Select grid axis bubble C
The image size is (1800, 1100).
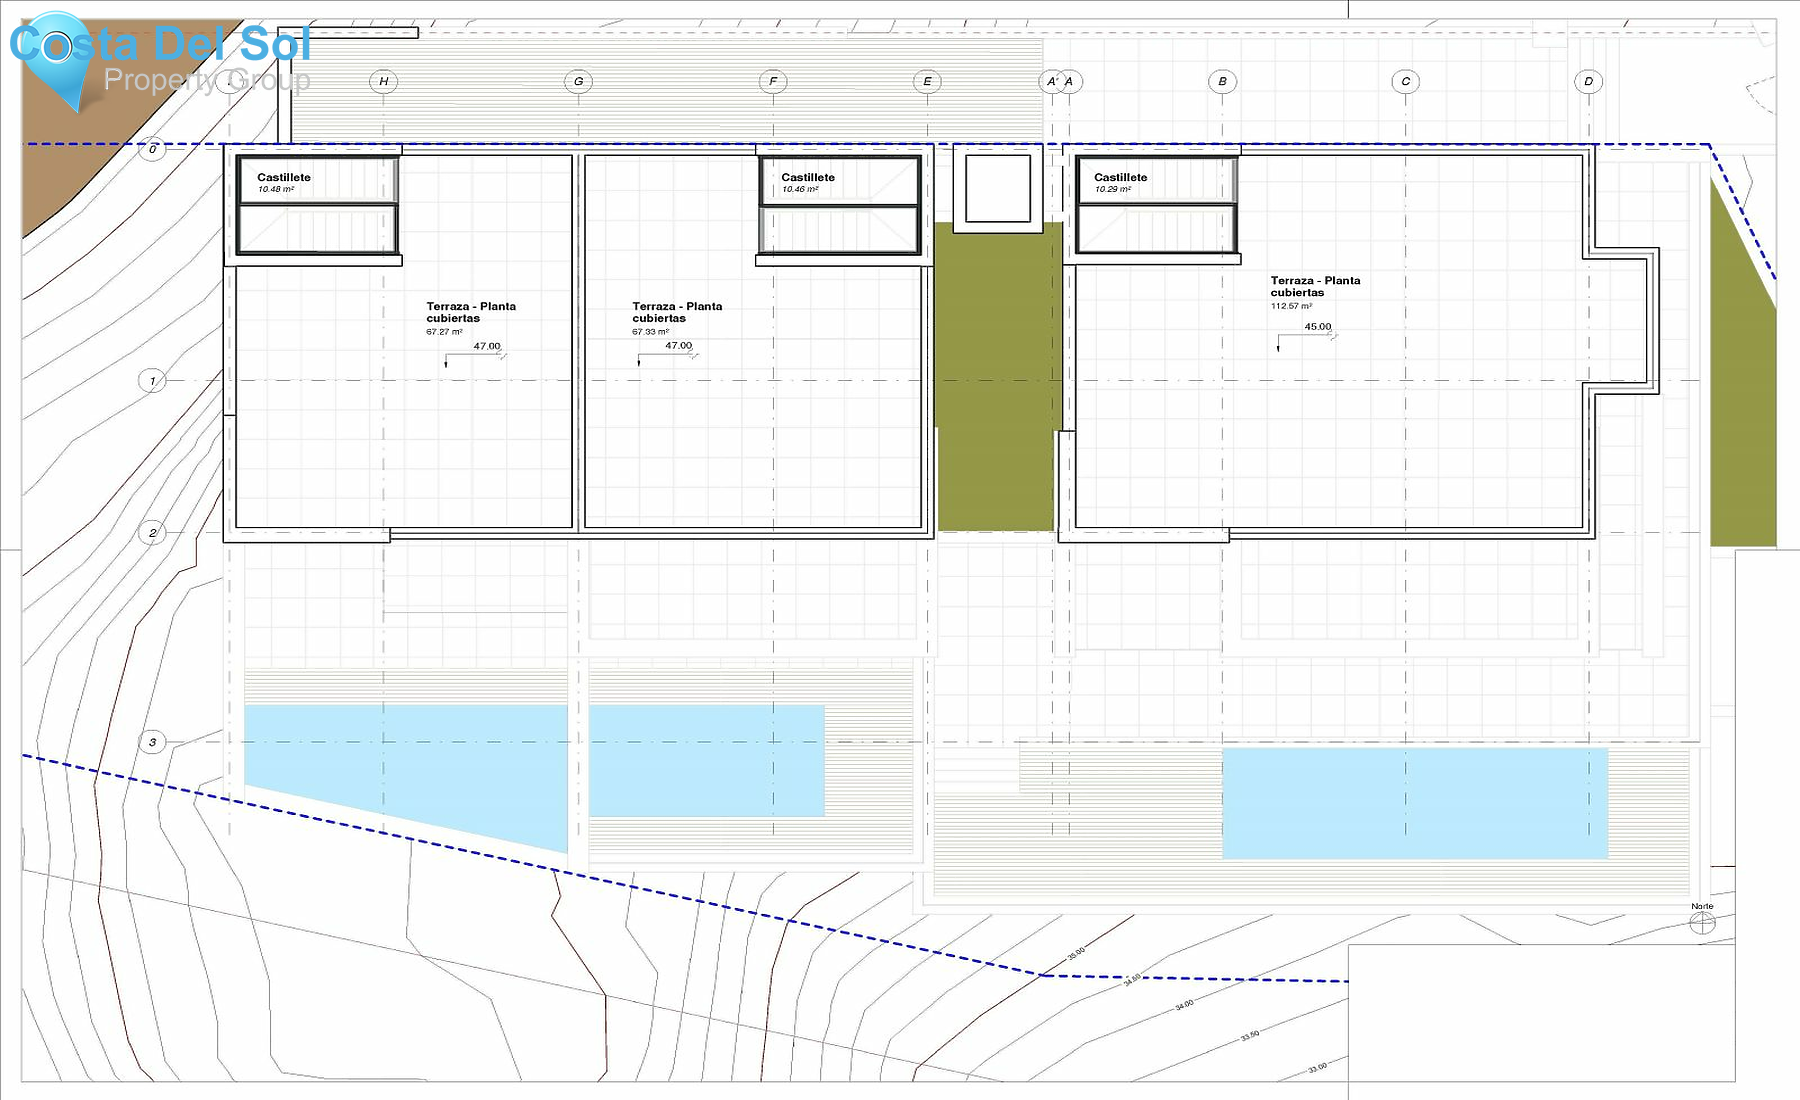[1405, 82]
